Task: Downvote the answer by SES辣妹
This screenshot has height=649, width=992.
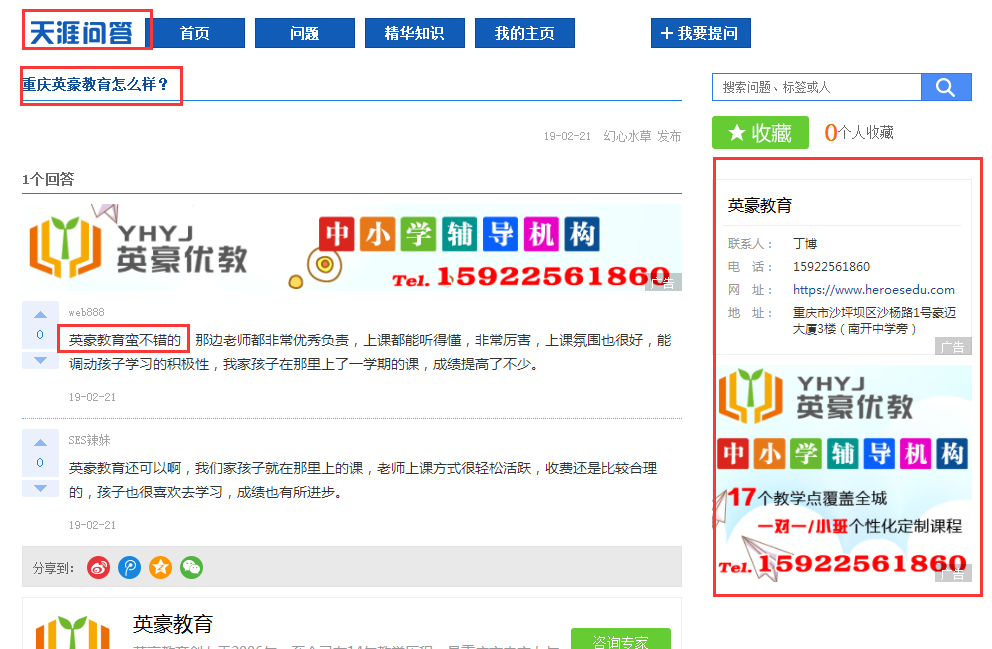Action: click(40, 488)
